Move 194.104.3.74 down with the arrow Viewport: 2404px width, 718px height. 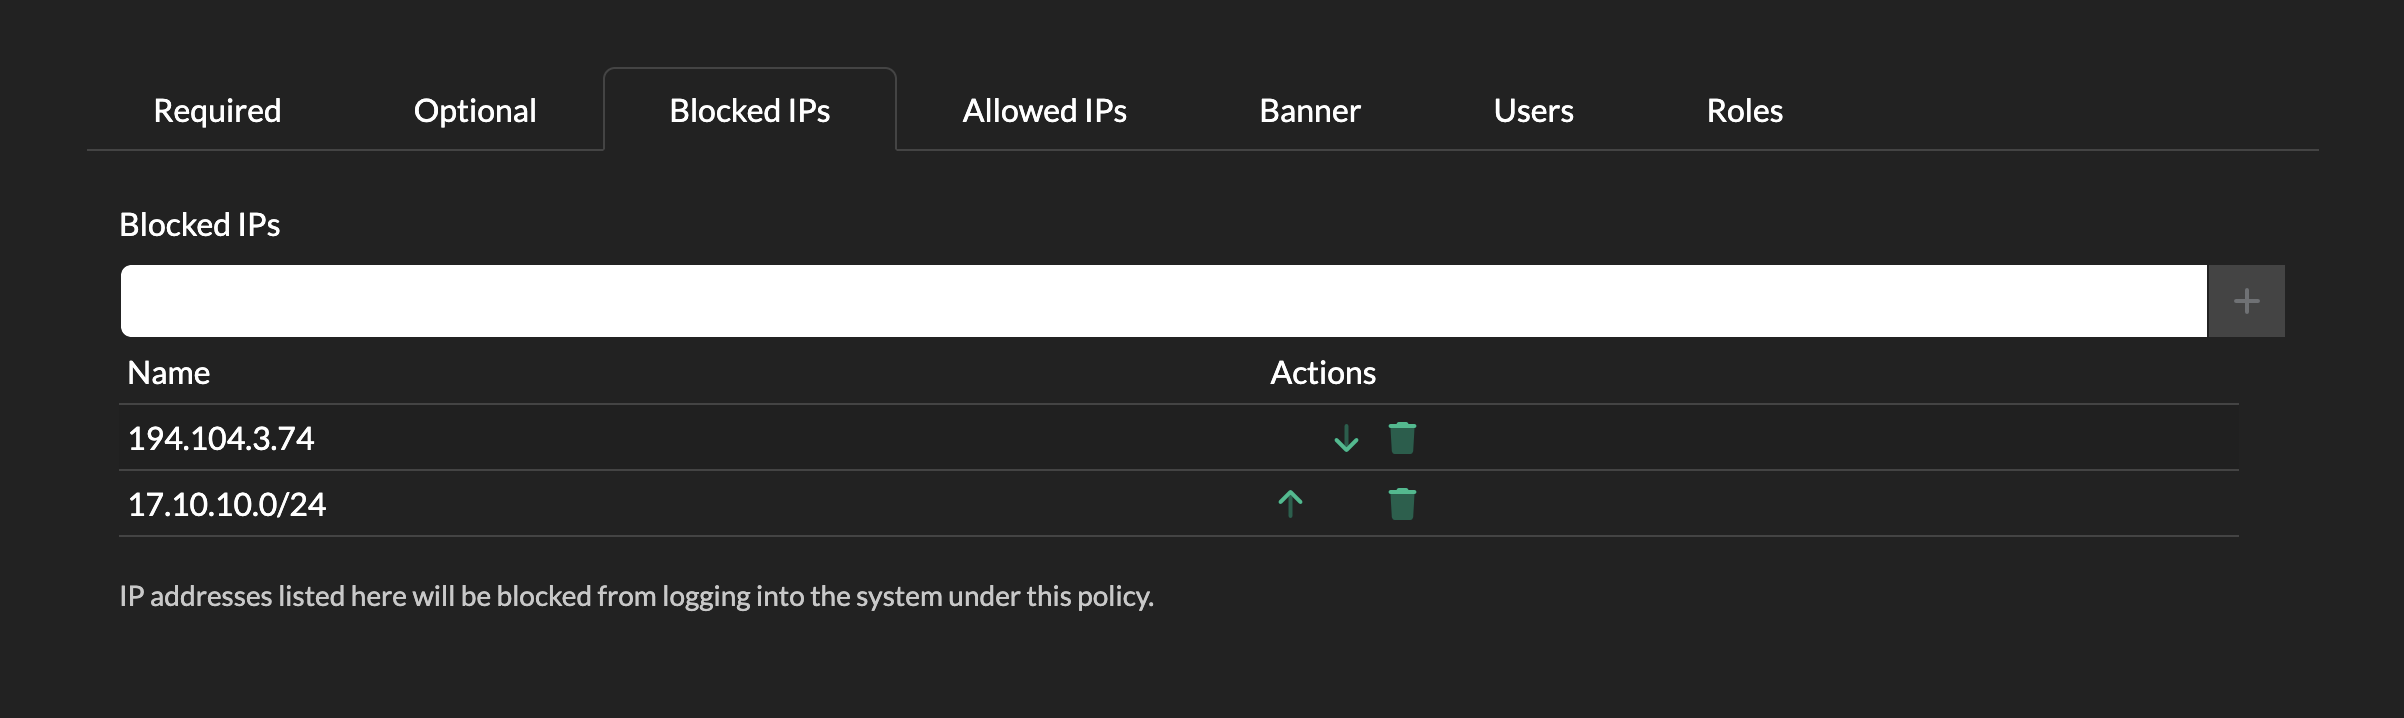(1346, 438)
